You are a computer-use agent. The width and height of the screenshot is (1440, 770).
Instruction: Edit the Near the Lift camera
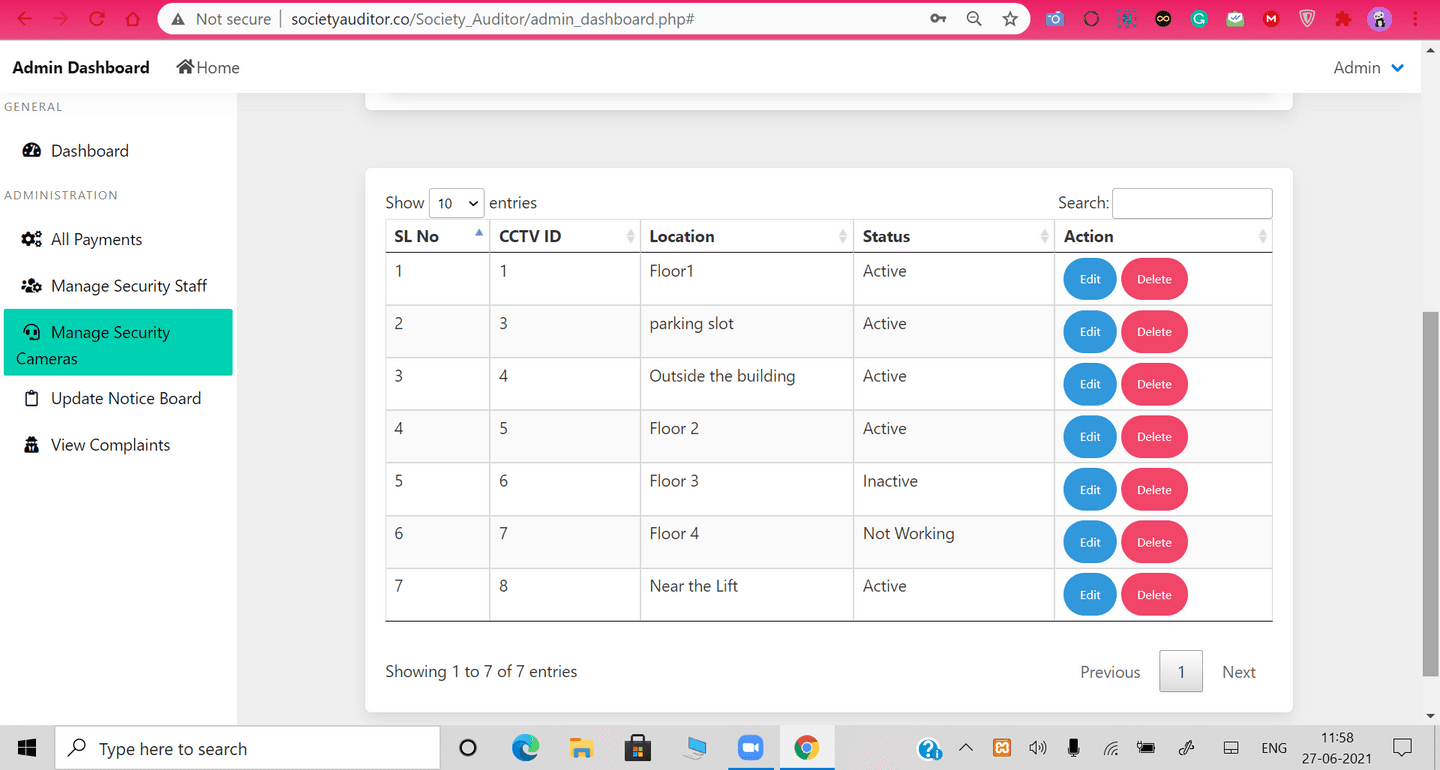(1090, 595)
